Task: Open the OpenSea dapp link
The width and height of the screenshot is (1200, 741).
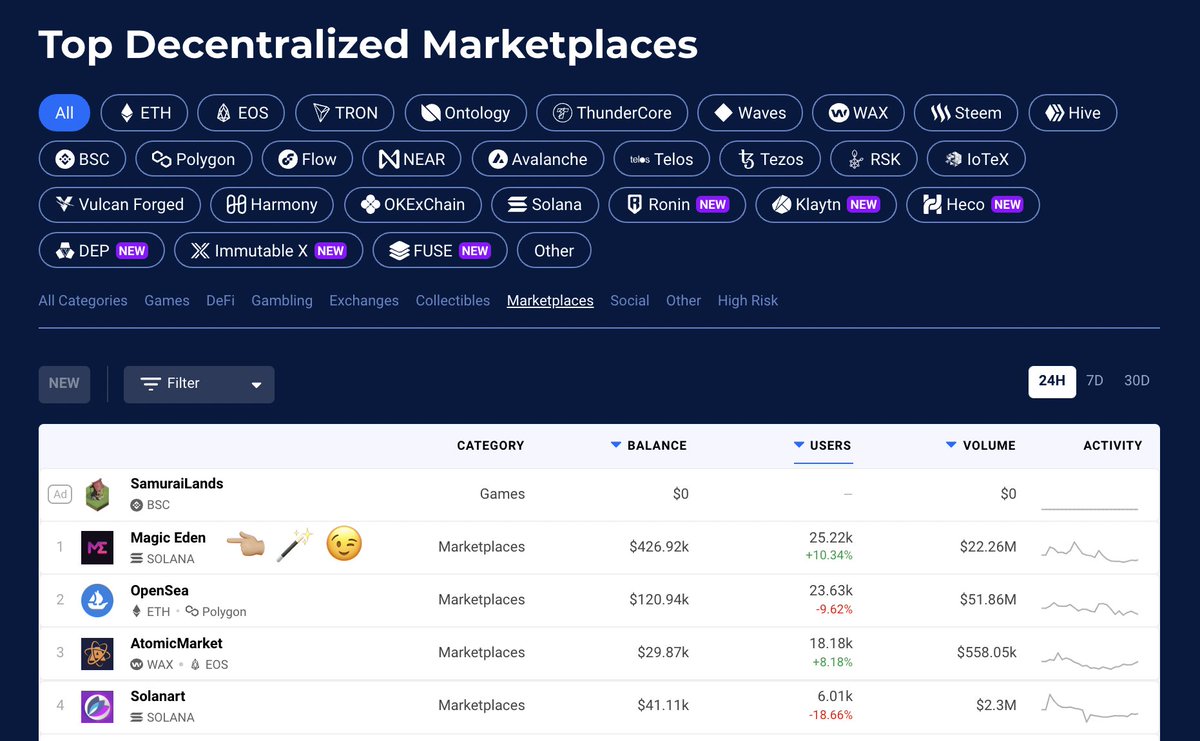Action: (x=160, y=591)
